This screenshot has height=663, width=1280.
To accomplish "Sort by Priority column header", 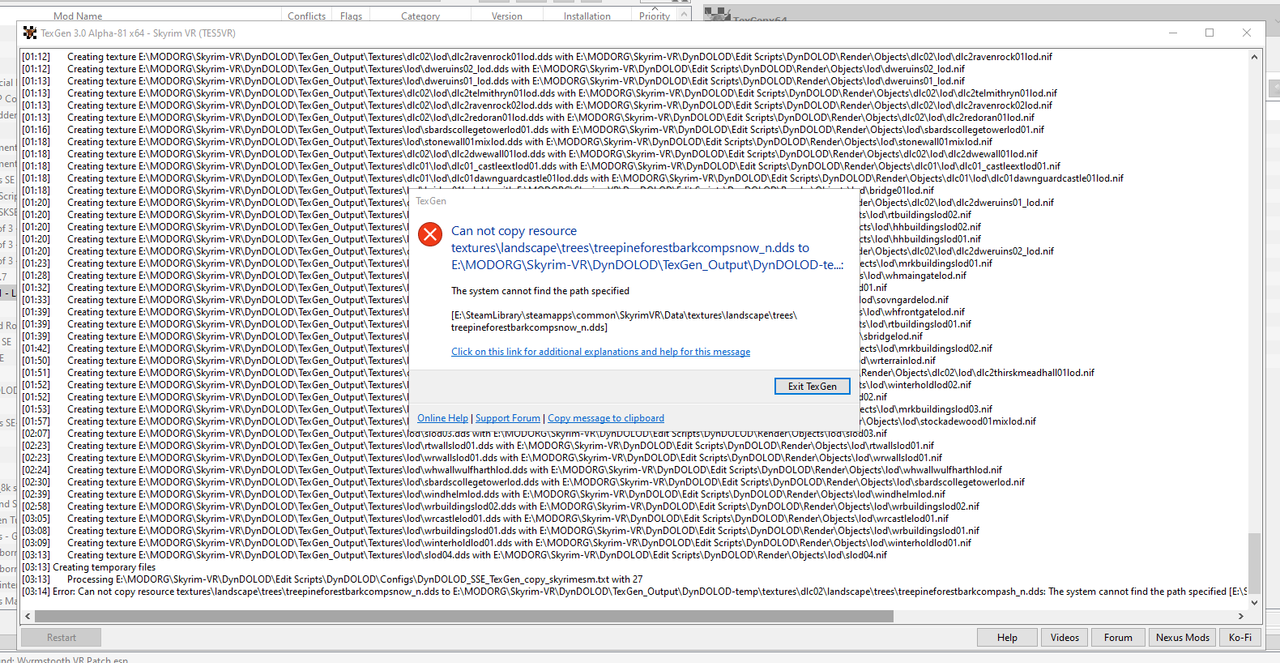I will coord(654,16).
